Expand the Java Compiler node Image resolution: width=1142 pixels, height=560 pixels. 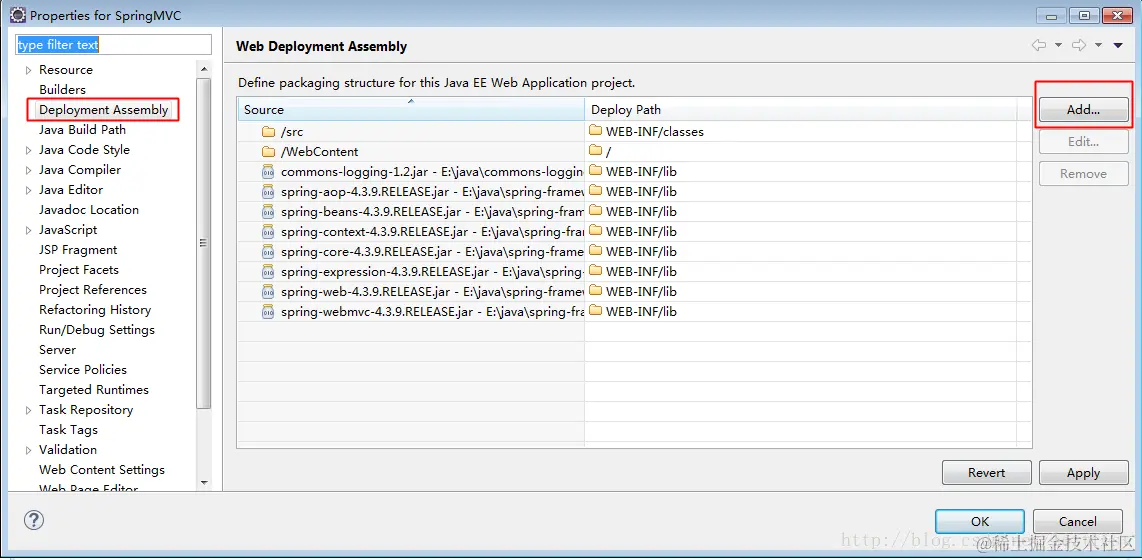[28, 170]
